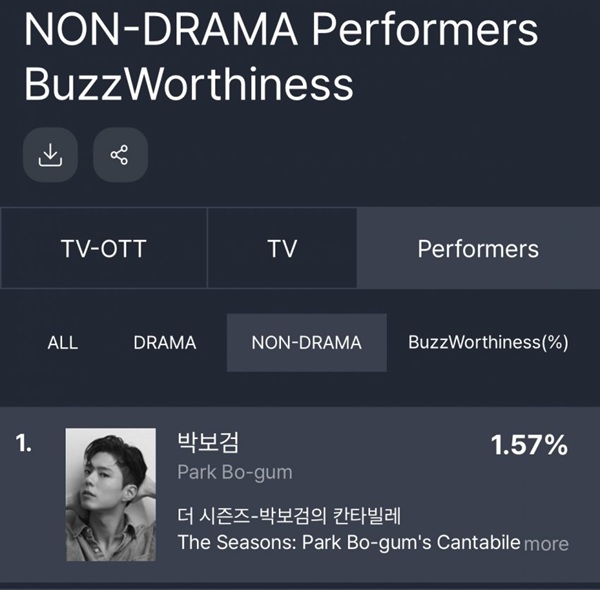Expand details with the more link
This screenshot has width=600, height=590.
click(x=546, y=544)
